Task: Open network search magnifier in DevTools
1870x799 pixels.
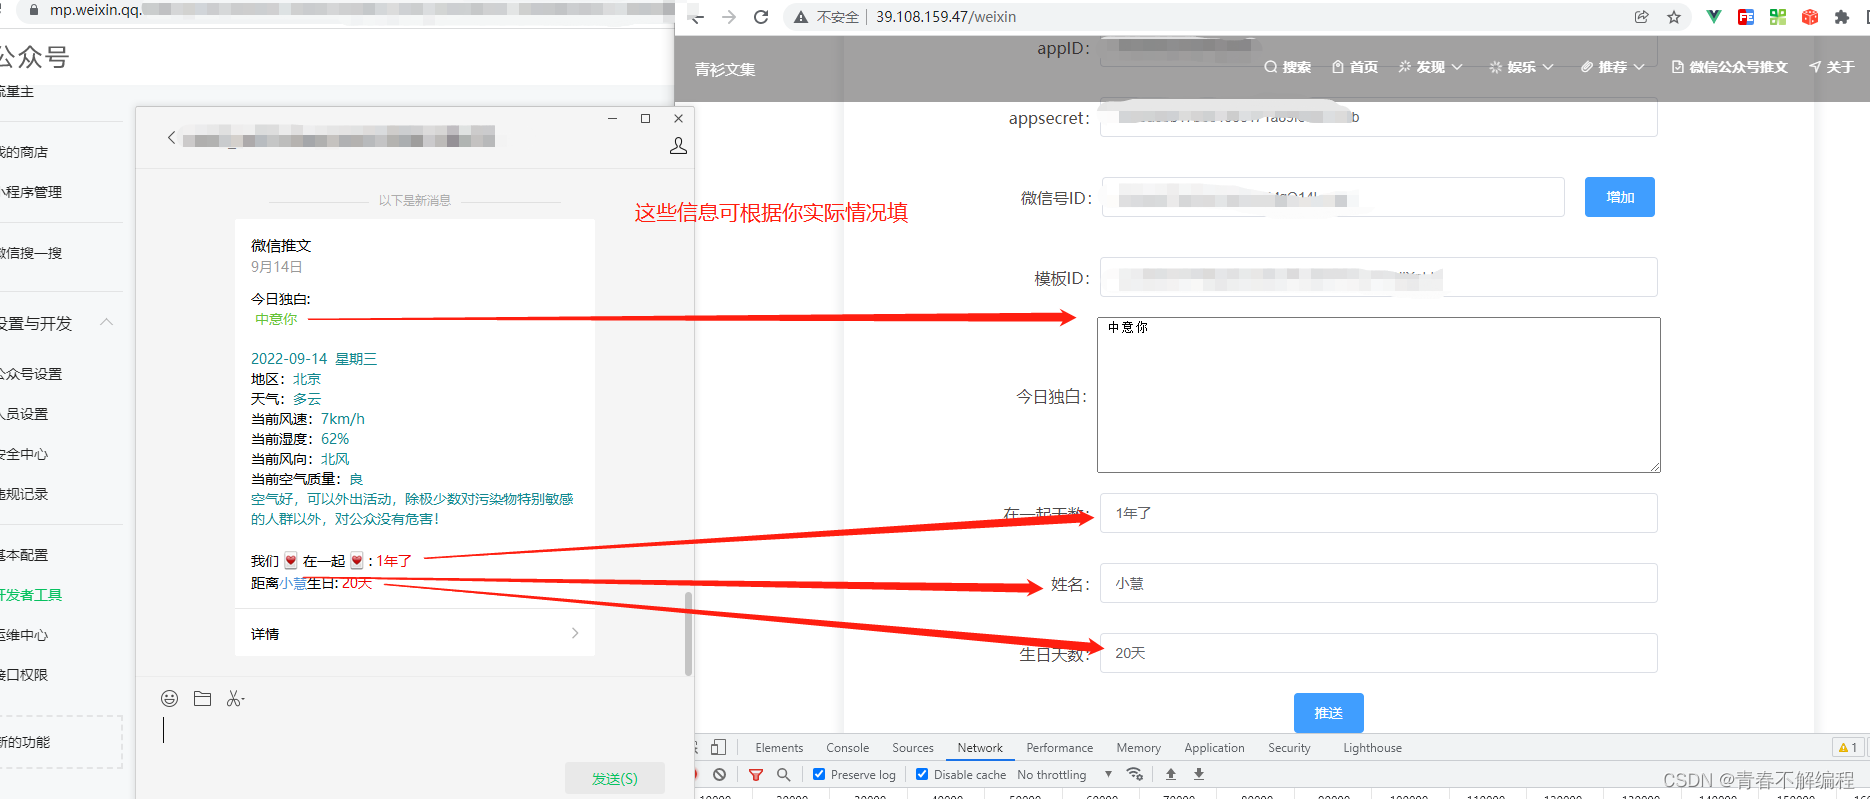Action: (x=784, y=774)
